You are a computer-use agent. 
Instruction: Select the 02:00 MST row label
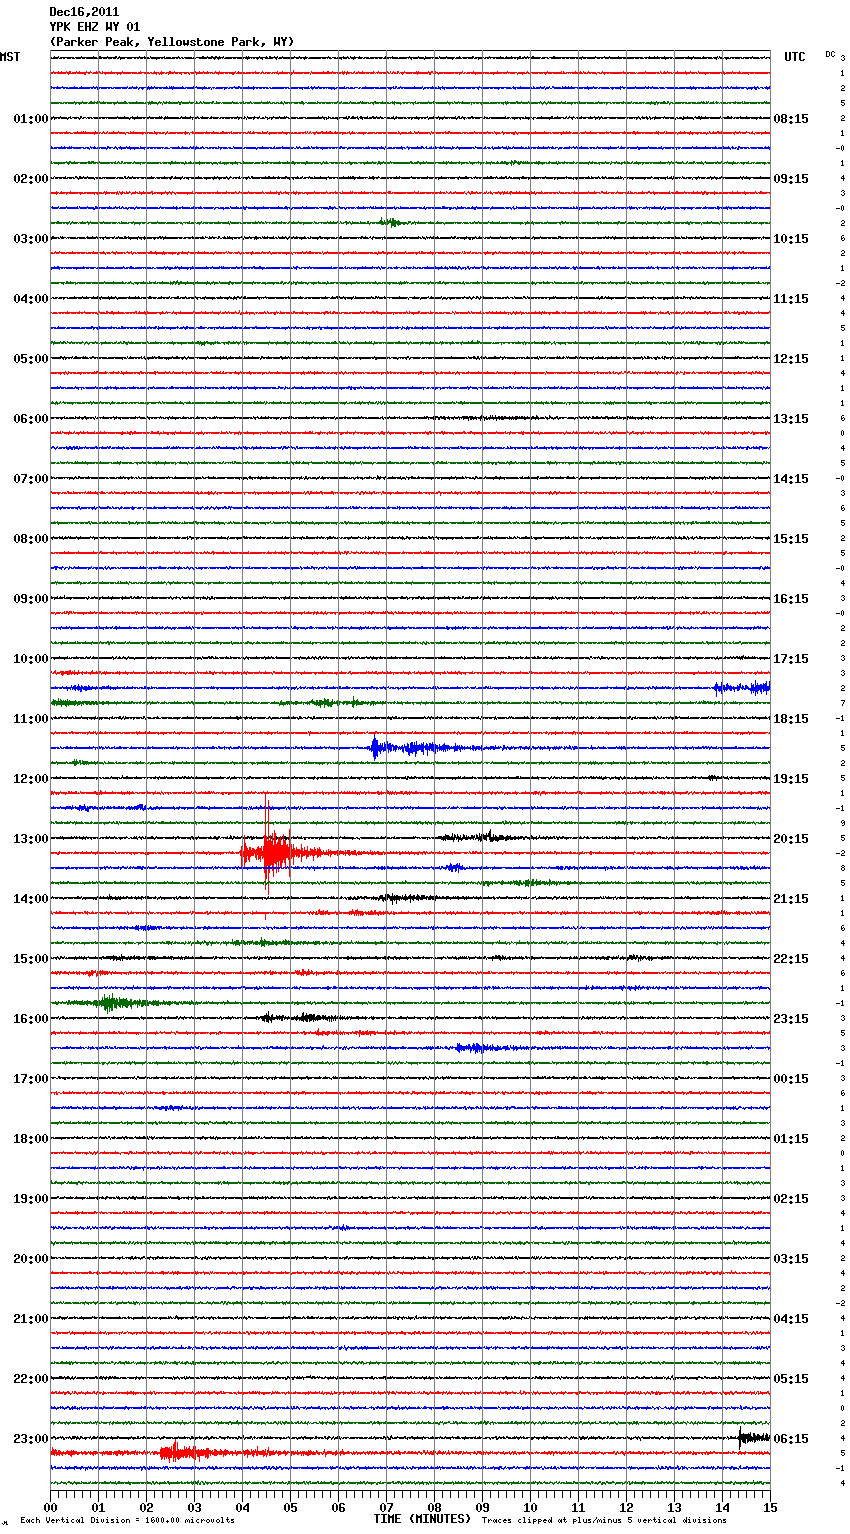31,179
